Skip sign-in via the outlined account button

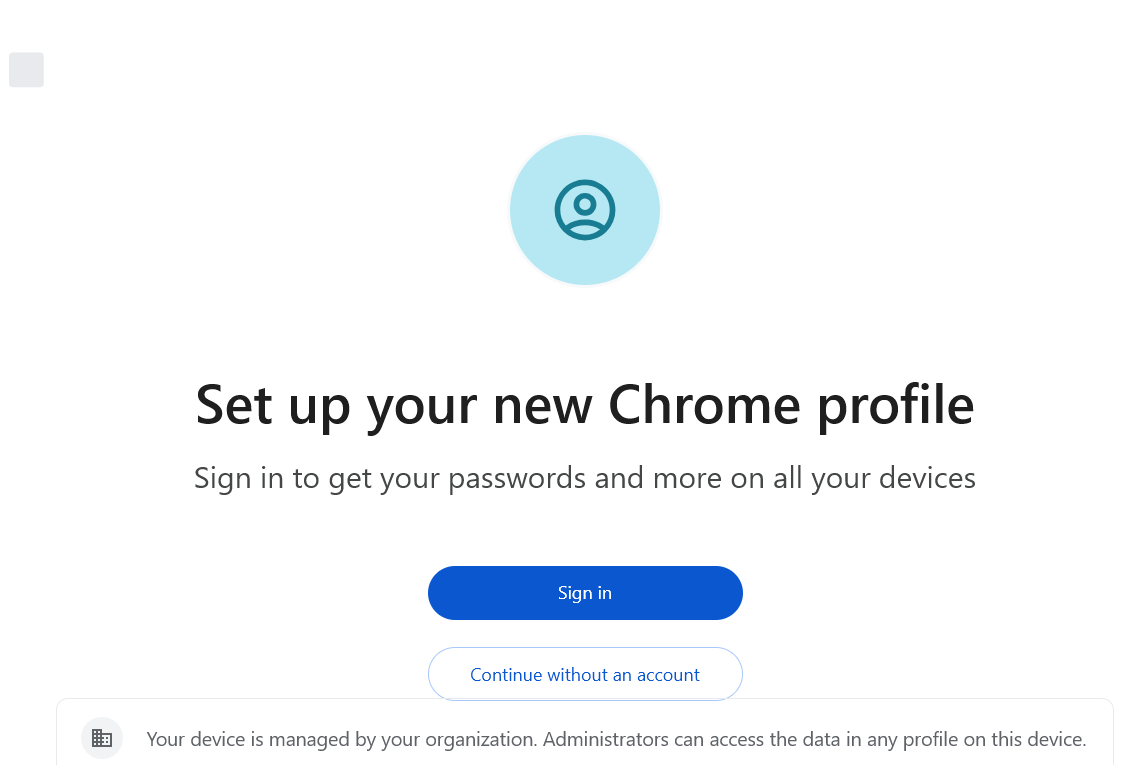pos(585,675)
